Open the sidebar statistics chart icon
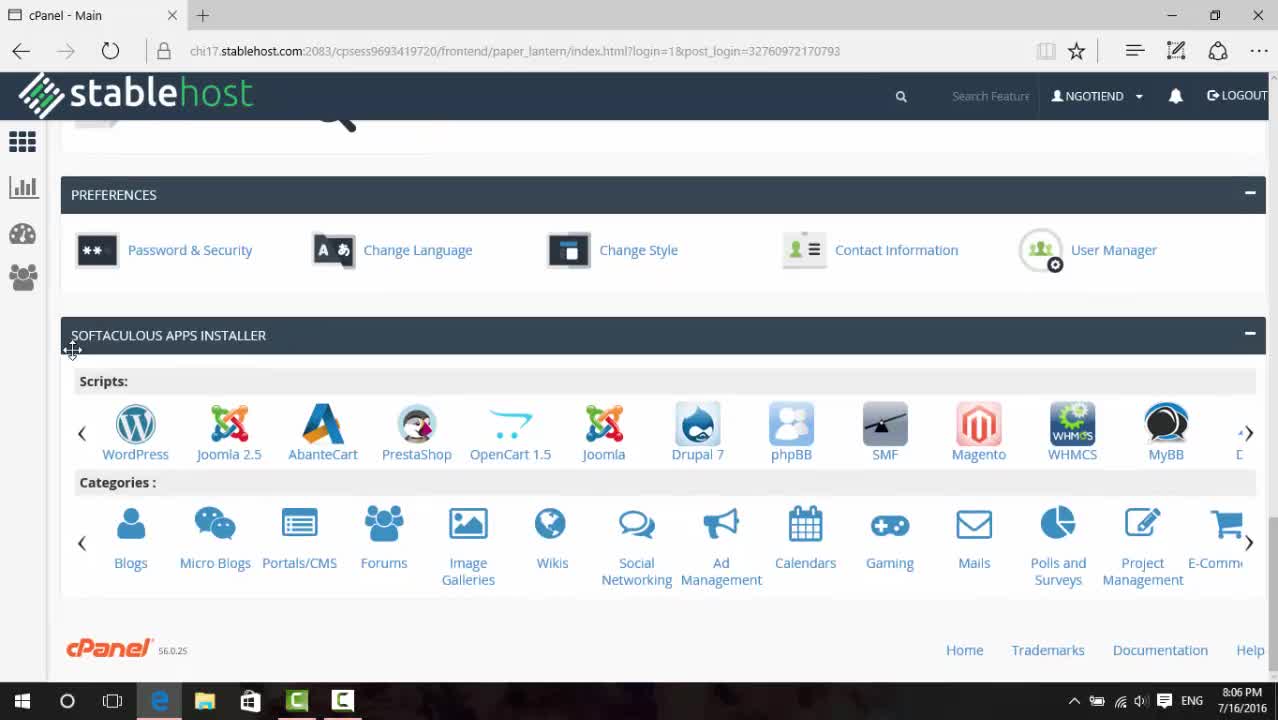 (x=22, y=187)
